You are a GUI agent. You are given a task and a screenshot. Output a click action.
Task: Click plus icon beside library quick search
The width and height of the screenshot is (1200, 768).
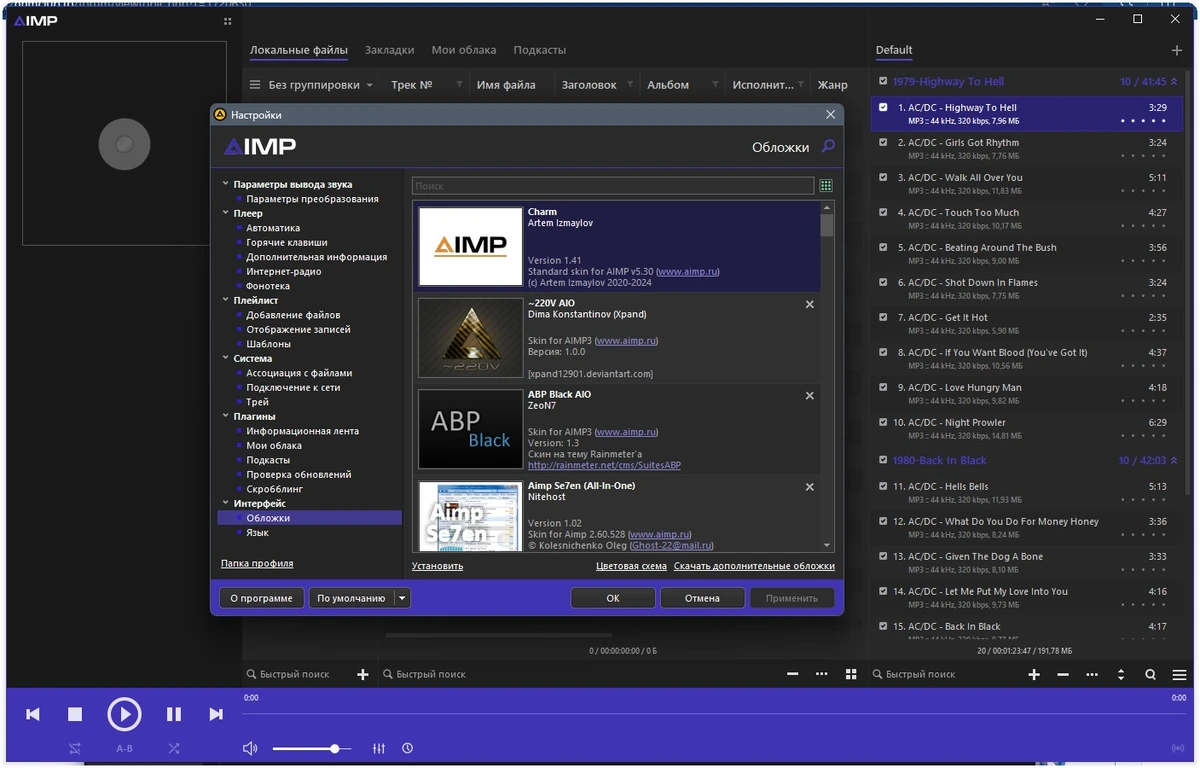[363, 674]
